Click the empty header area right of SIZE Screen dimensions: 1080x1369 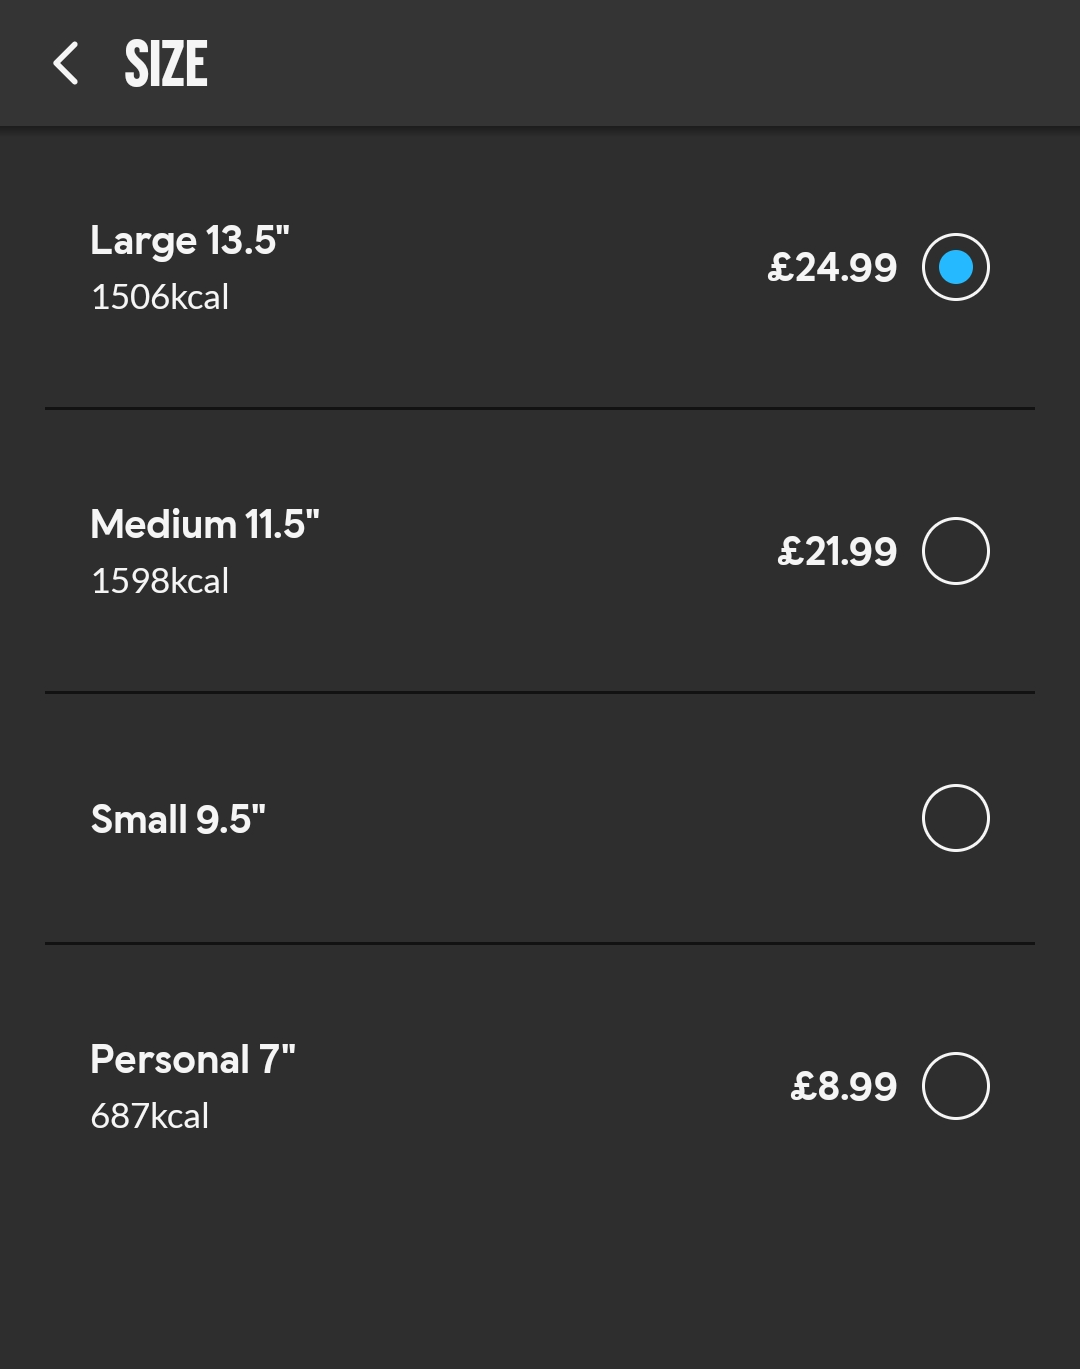640,64
